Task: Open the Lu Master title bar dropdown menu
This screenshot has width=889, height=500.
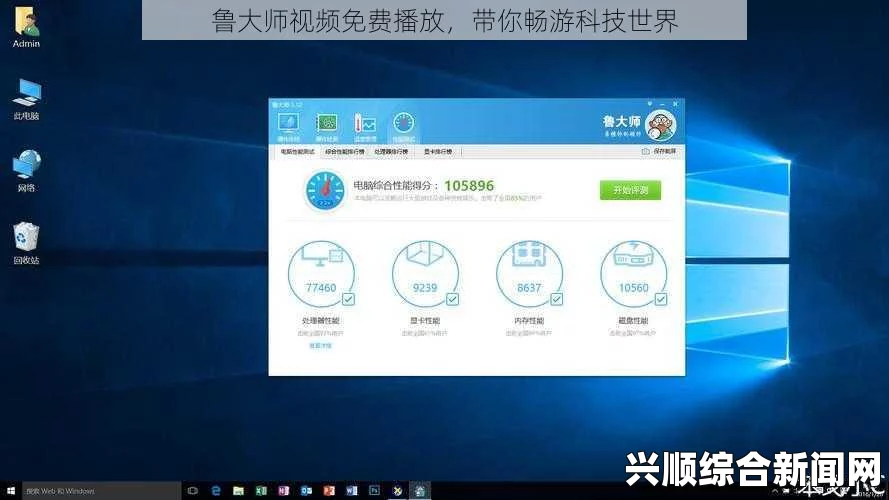Action: click(x=650, y=104)
